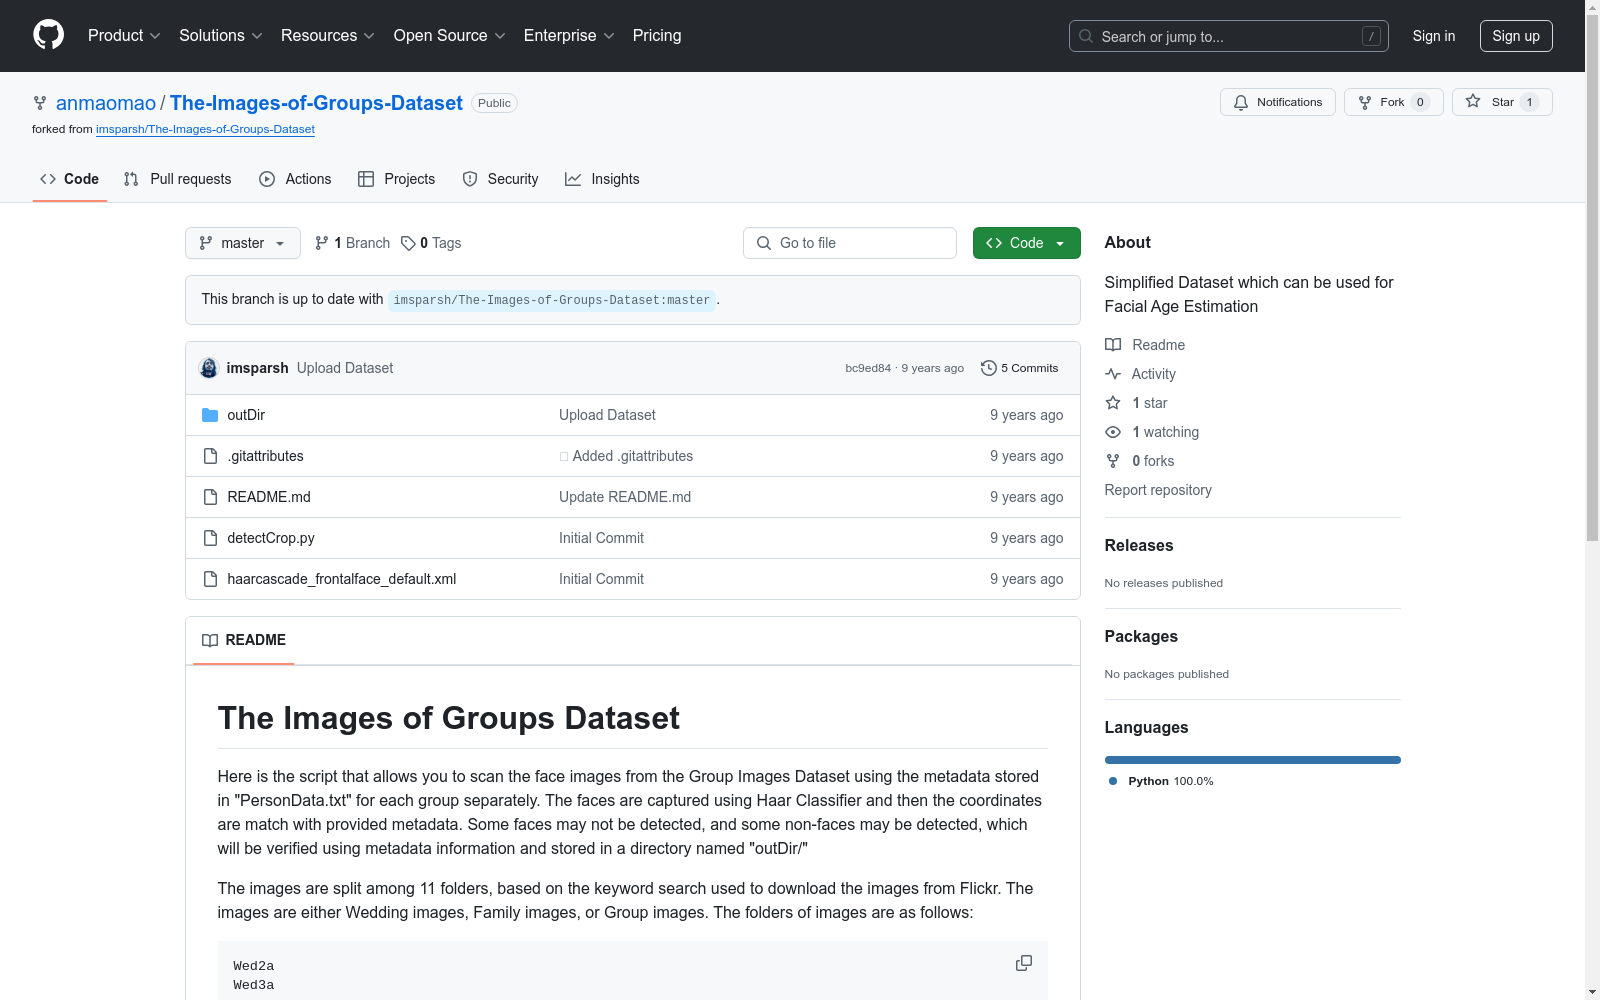Click the fork icon next to 0 forks
Image resolution: width=1600 pixels, height=1000 pixels.
1113,461
